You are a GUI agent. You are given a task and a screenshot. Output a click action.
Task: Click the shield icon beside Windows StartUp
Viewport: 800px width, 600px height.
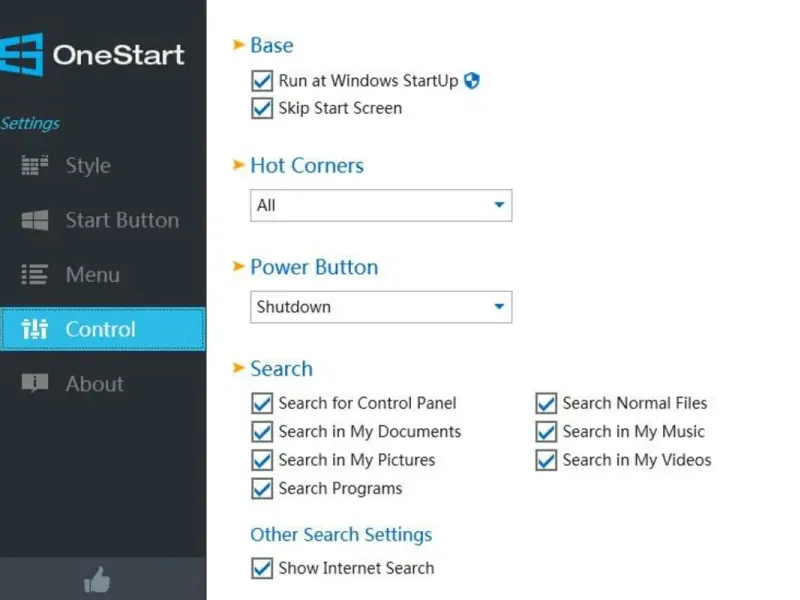tap(472, 81)
